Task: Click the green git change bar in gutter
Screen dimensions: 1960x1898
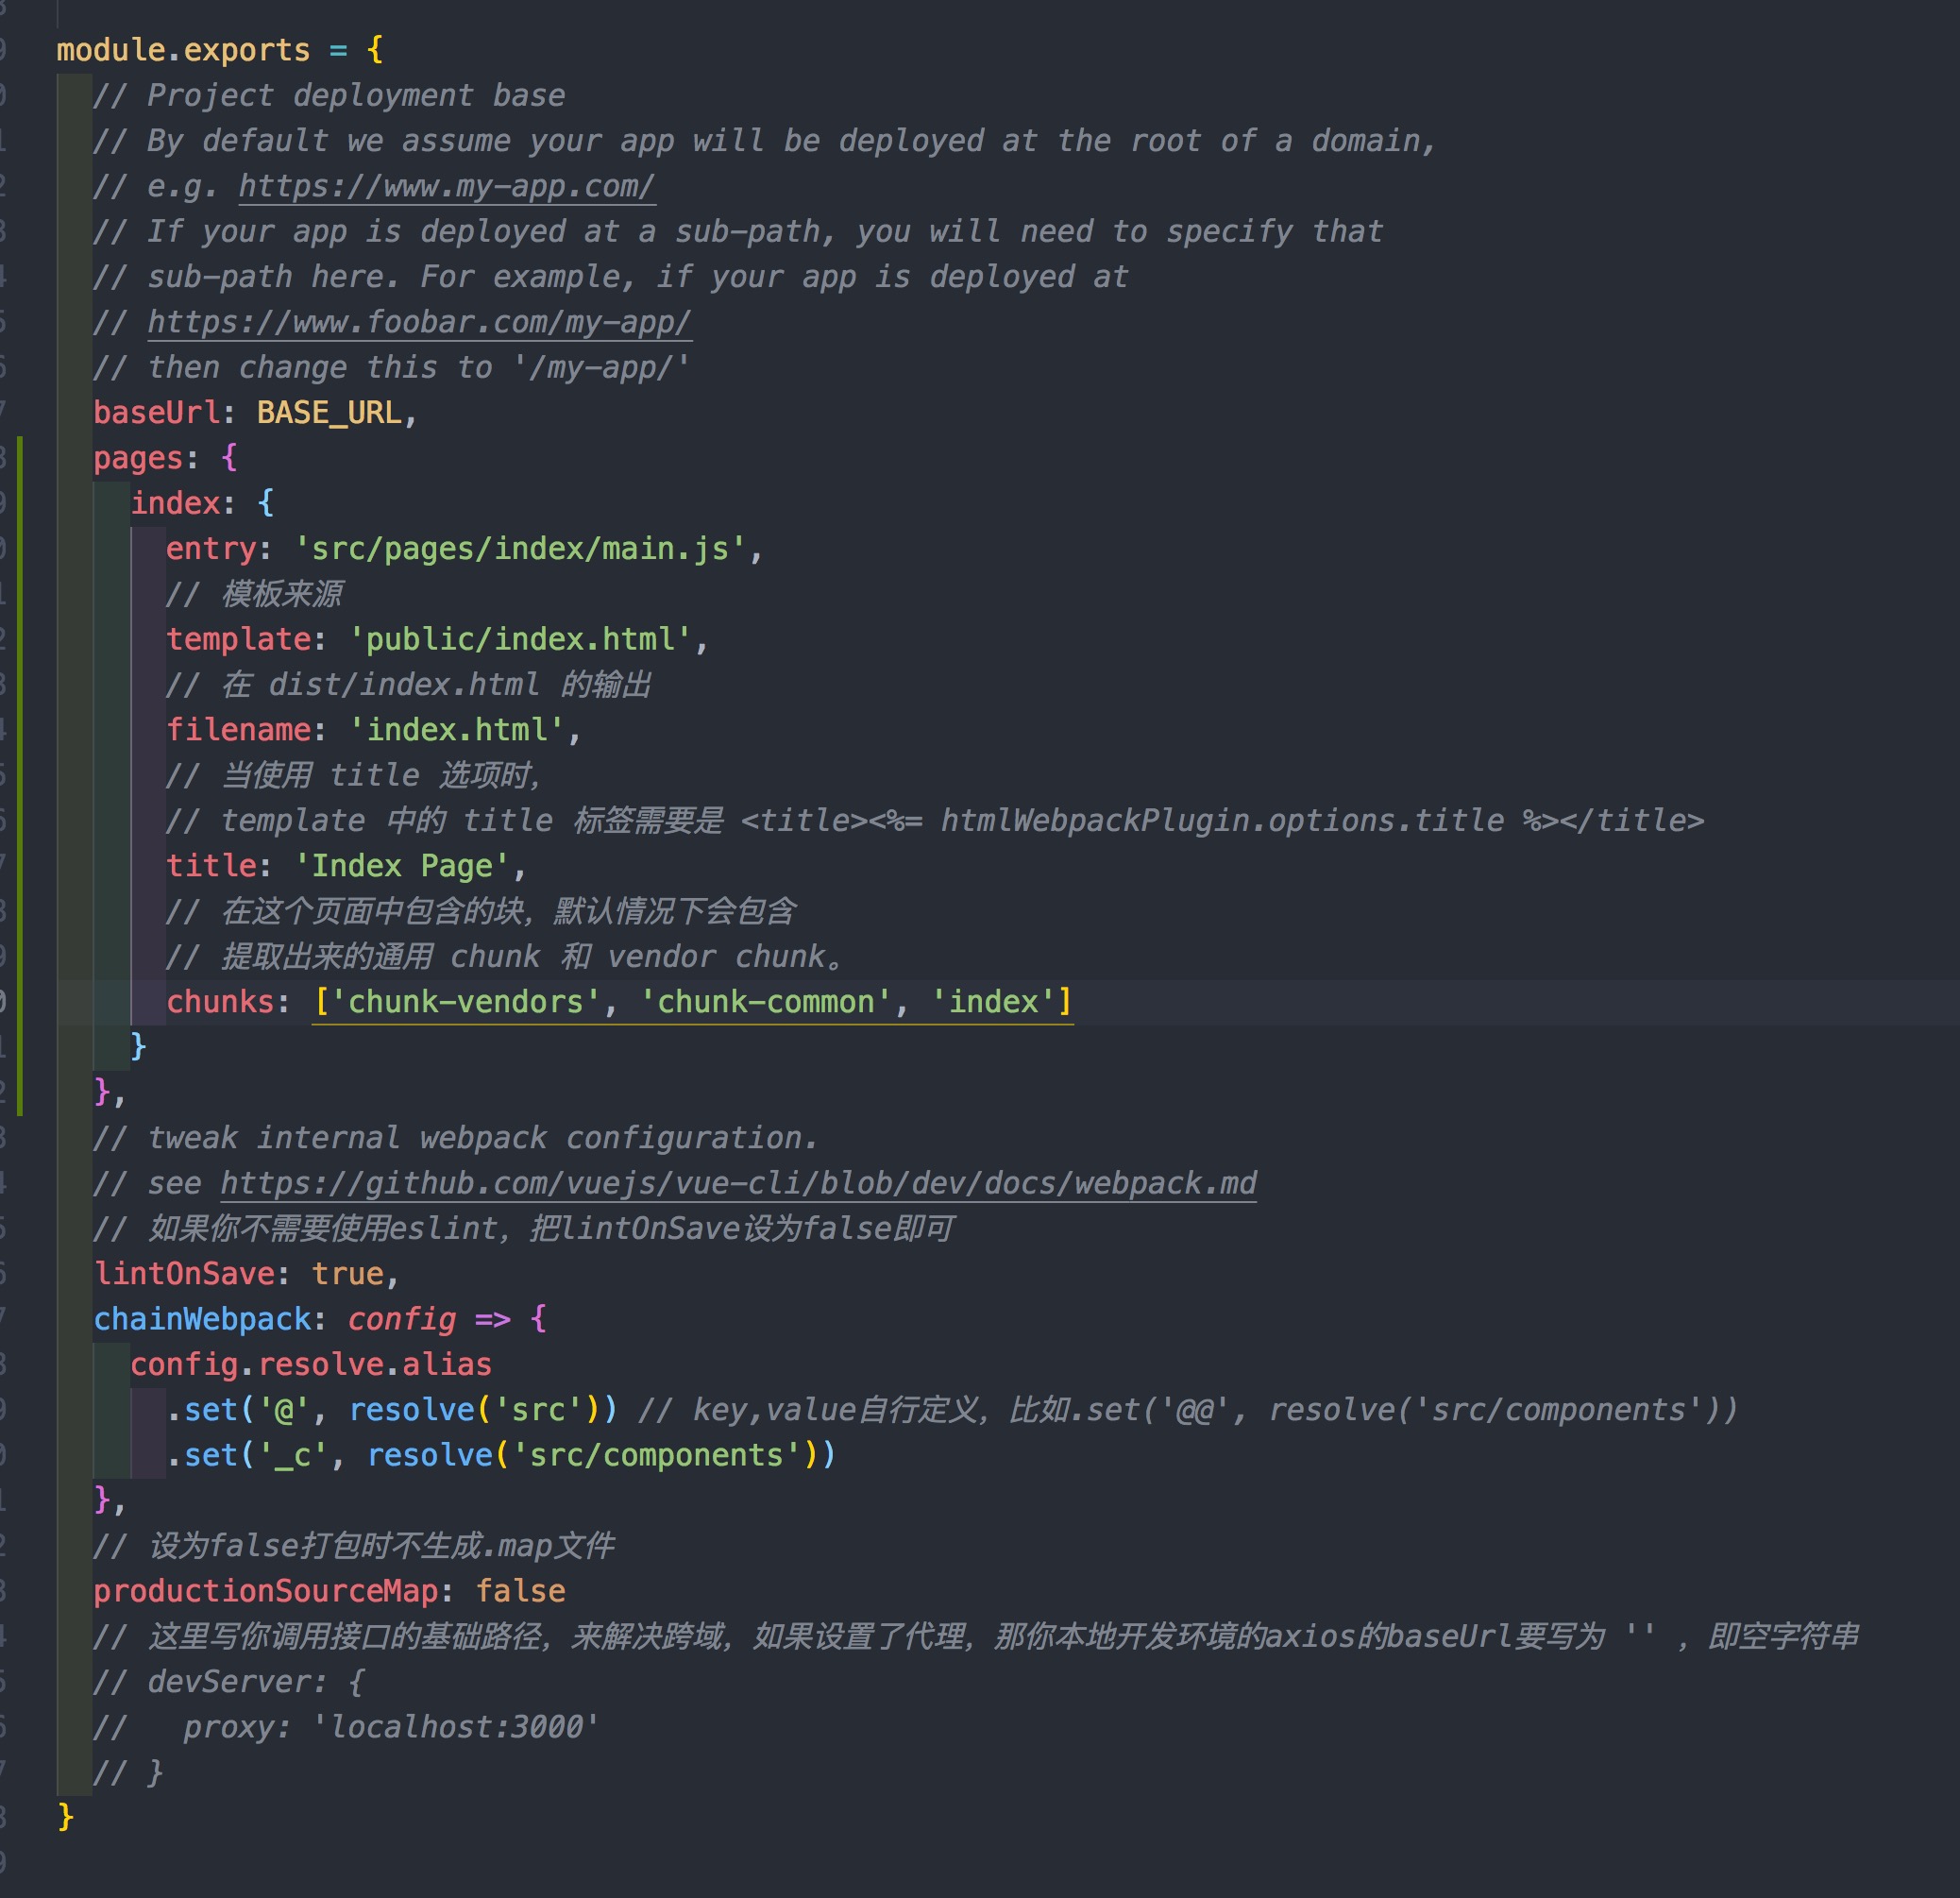Action: click(19, 775)
